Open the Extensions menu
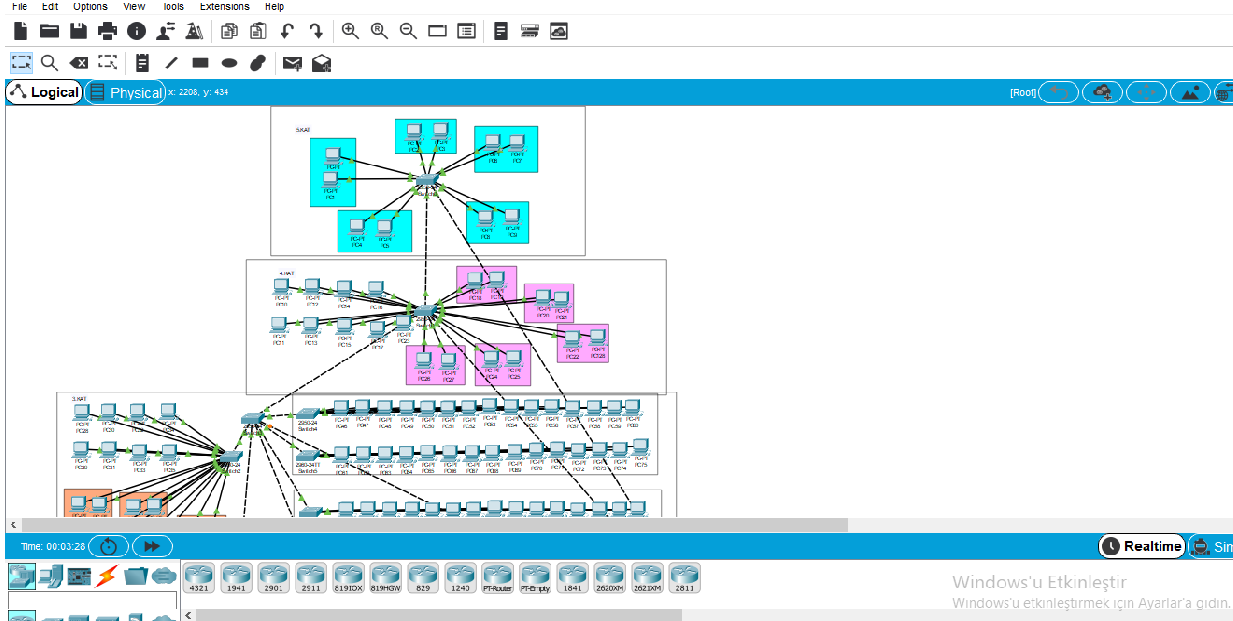 (224, 6)
